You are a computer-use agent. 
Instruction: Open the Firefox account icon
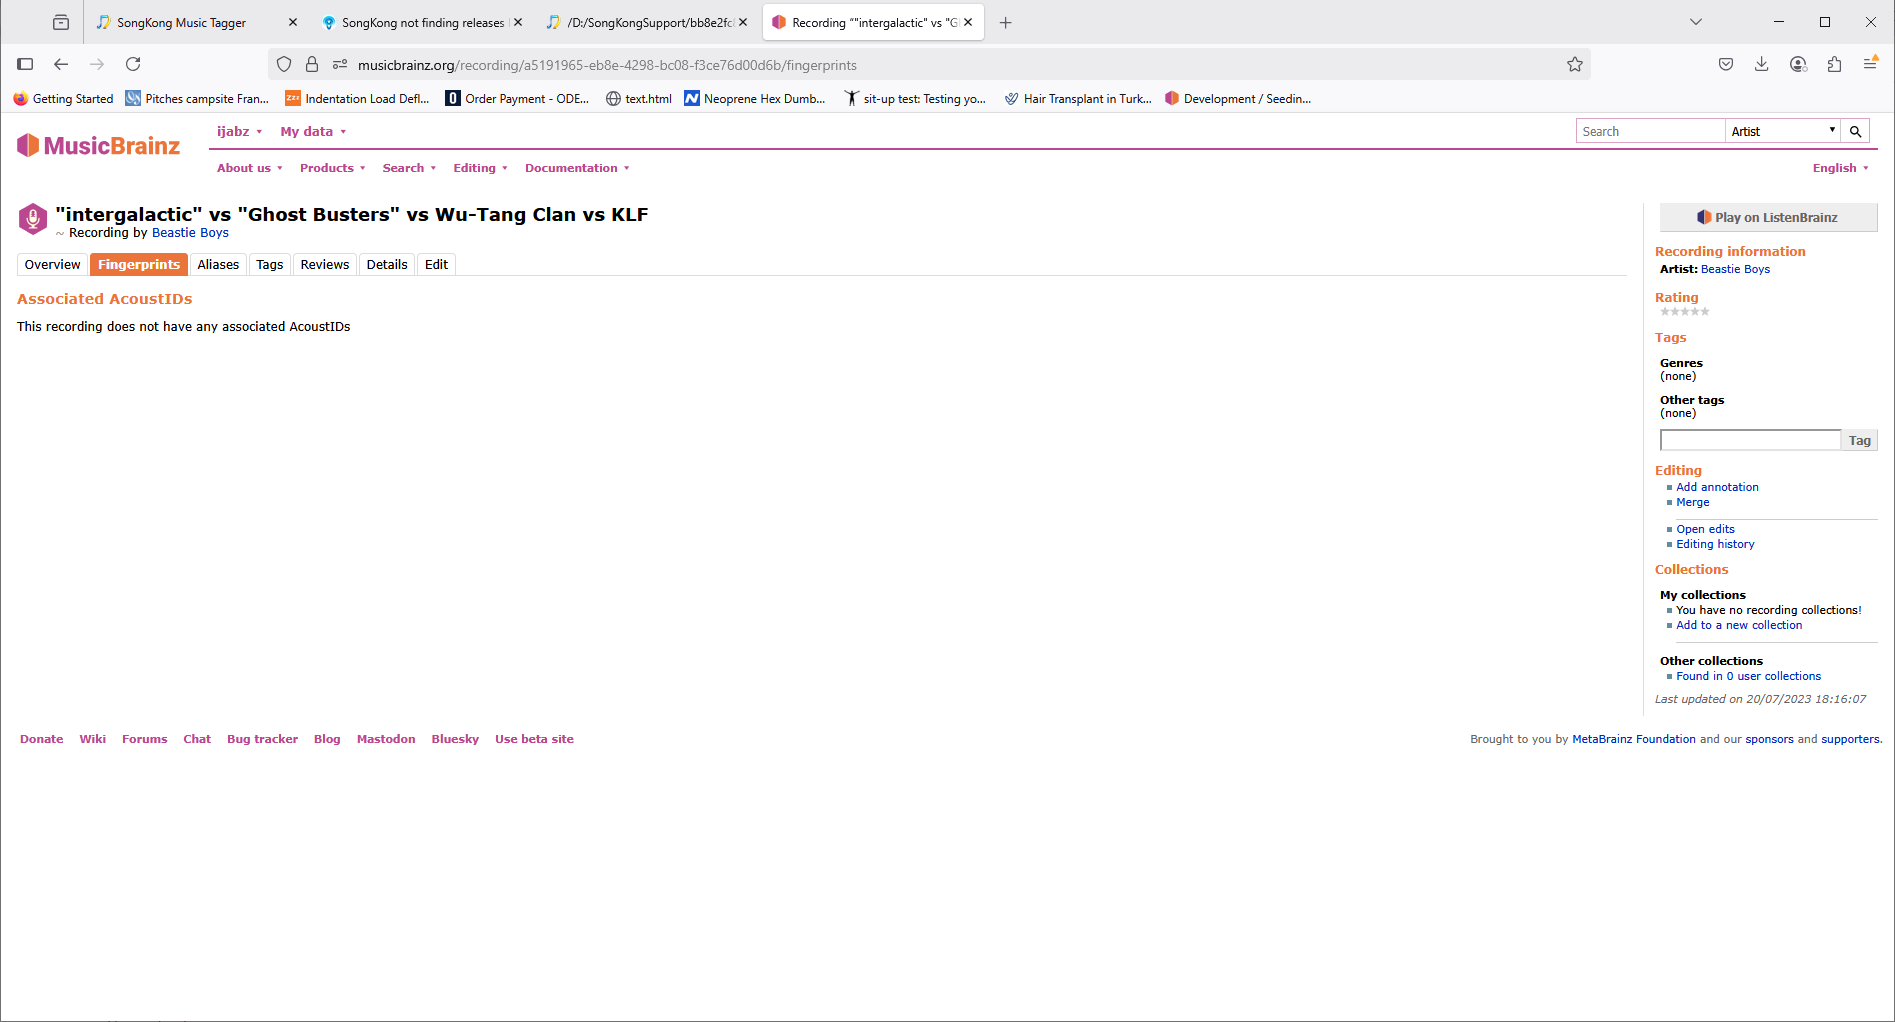1798,64
